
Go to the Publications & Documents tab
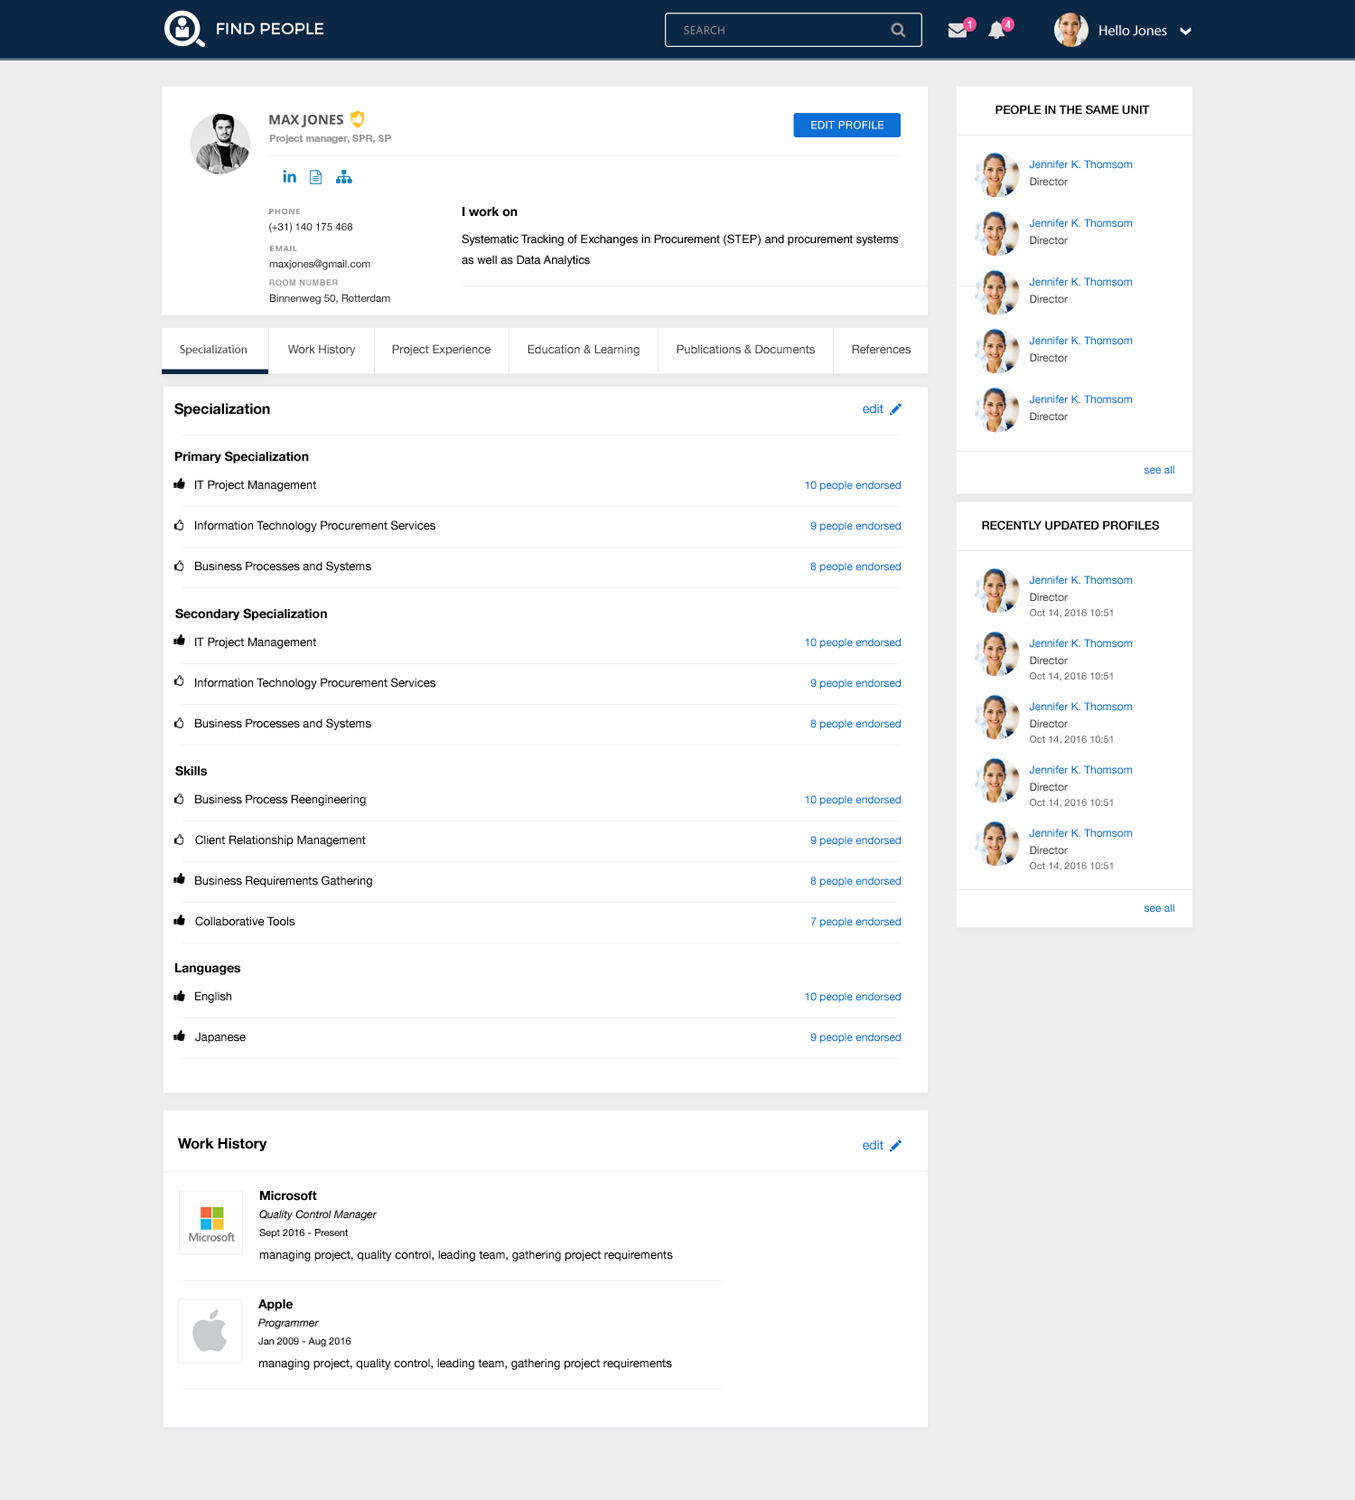[745, 350]
